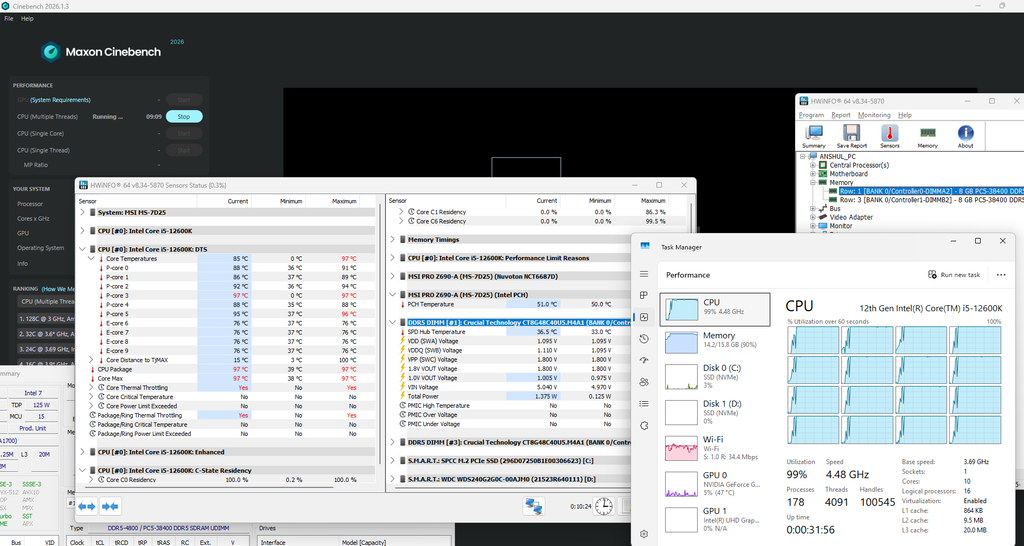The height and width of the screenshot is (546, 1024).
Task: Select Motherboard in HWiNFO tree
Action: (848, 174)
